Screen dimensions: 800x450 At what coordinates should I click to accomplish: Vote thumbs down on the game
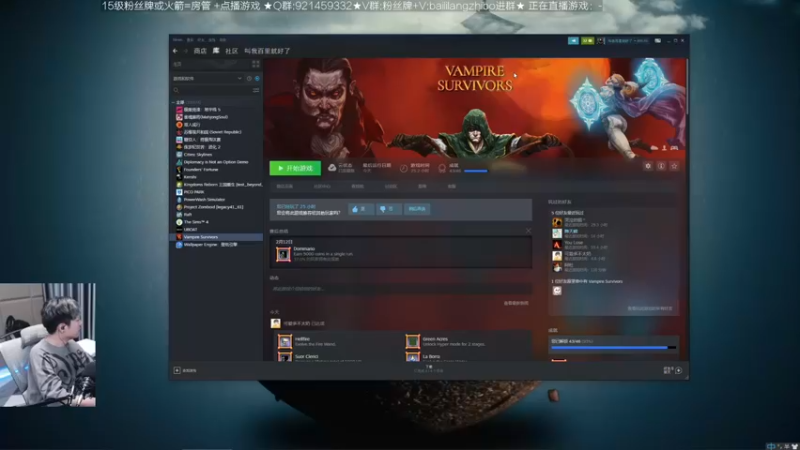[388, 209]
